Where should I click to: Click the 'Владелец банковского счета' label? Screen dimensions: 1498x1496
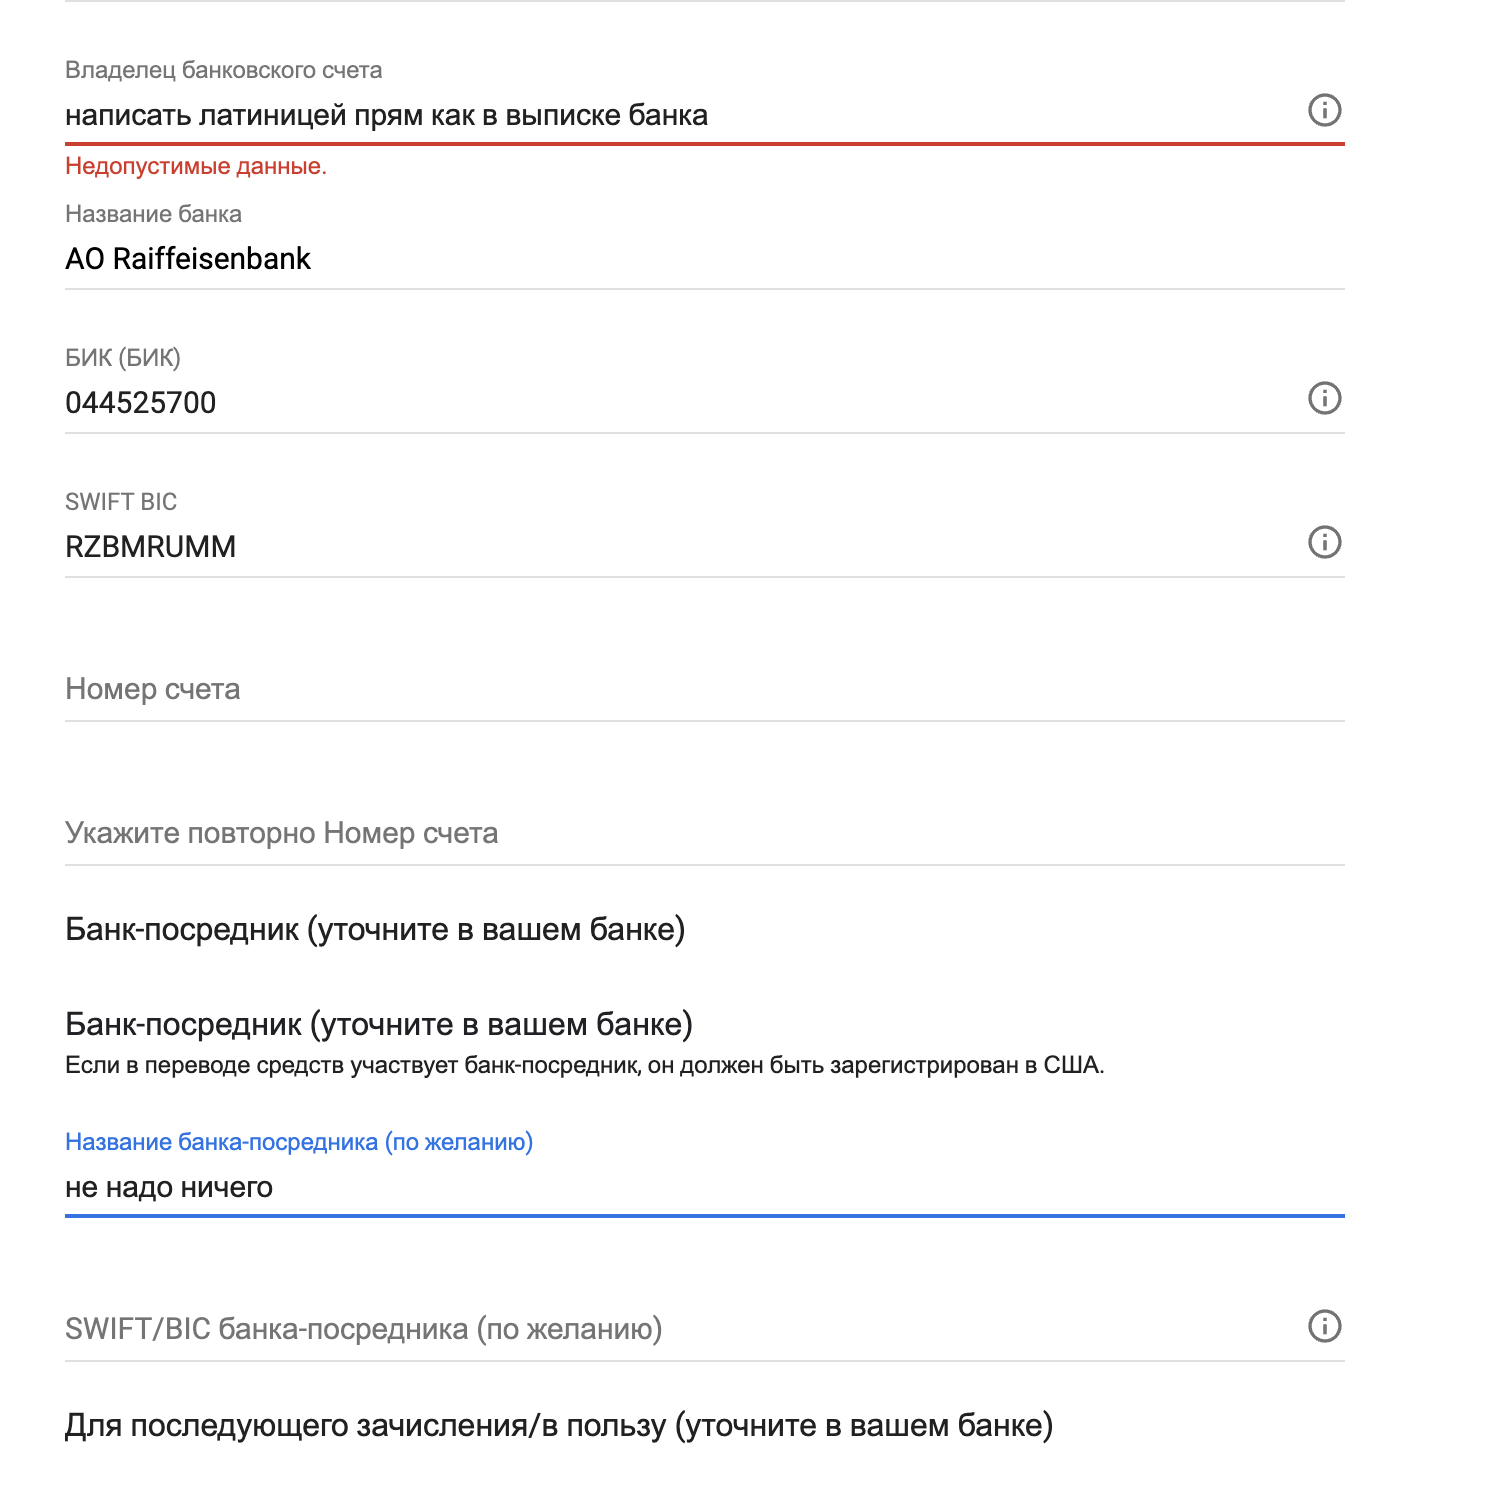tap(223, 71)
